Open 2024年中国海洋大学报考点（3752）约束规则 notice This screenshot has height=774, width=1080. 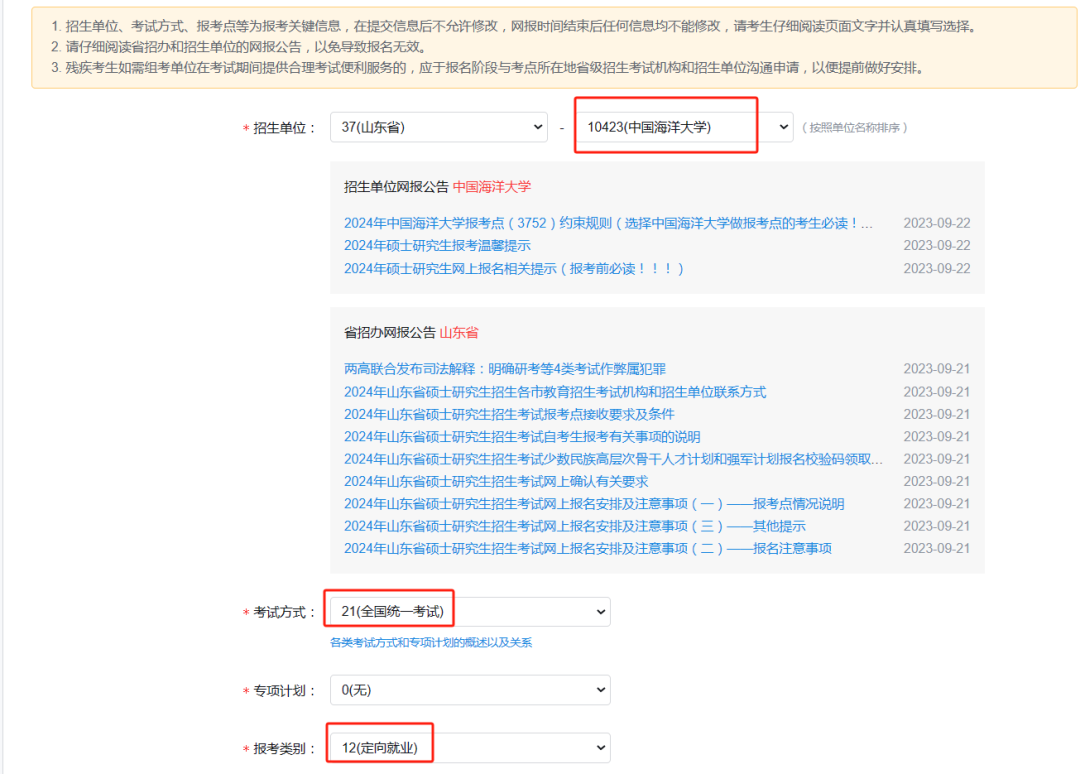(x=608, y=223)
